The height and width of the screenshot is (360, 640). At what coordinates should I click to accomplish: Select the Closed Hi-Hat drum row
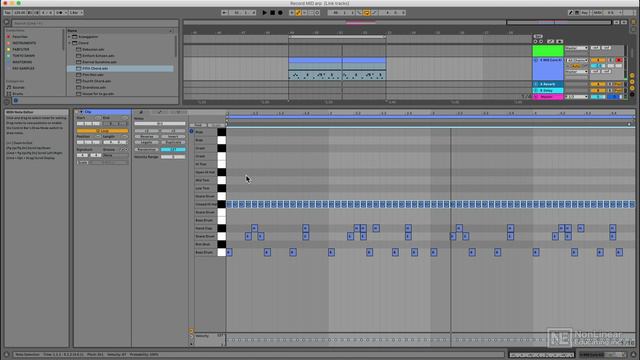click(206, 204)
